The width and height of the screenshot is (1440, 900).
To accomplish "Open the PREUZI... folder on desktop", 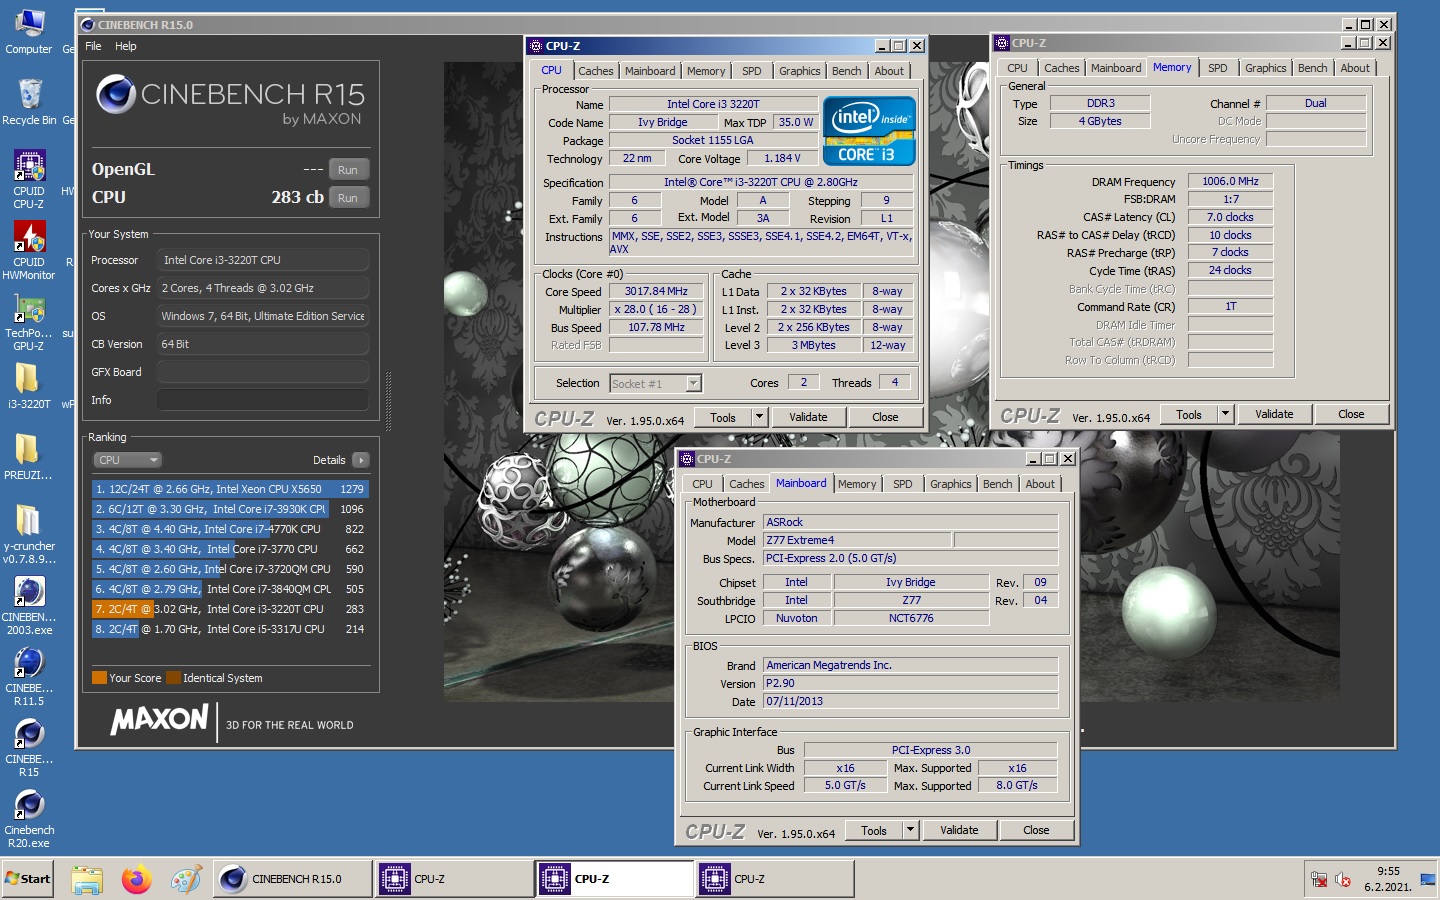I will (29, 457).
